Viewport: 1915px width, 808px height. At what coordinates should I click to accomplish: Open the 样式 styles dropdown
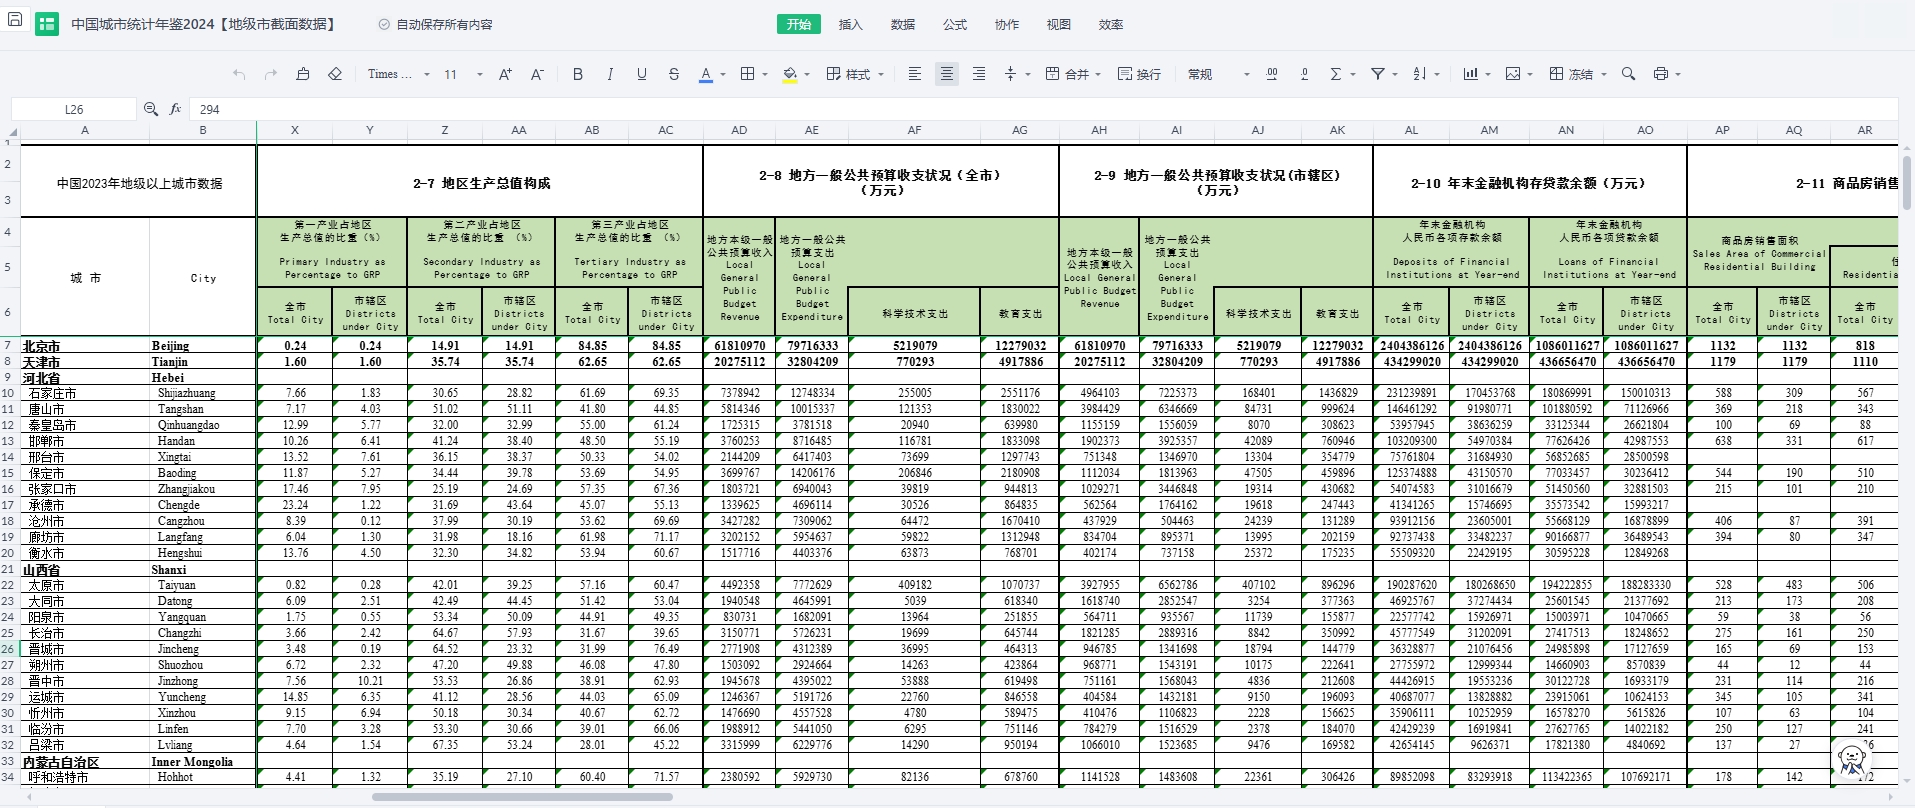coord(856,74)
